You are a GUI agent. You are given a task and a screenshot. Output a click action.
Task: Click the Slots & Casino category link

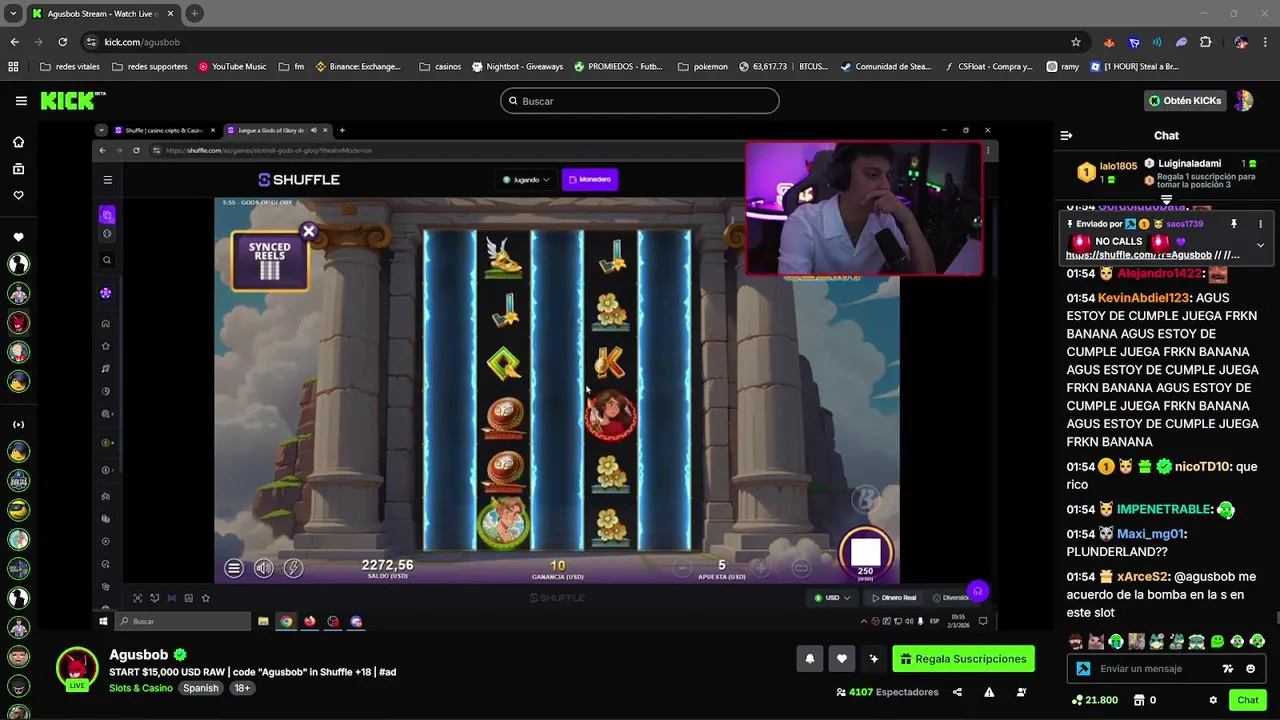[141, 688]
